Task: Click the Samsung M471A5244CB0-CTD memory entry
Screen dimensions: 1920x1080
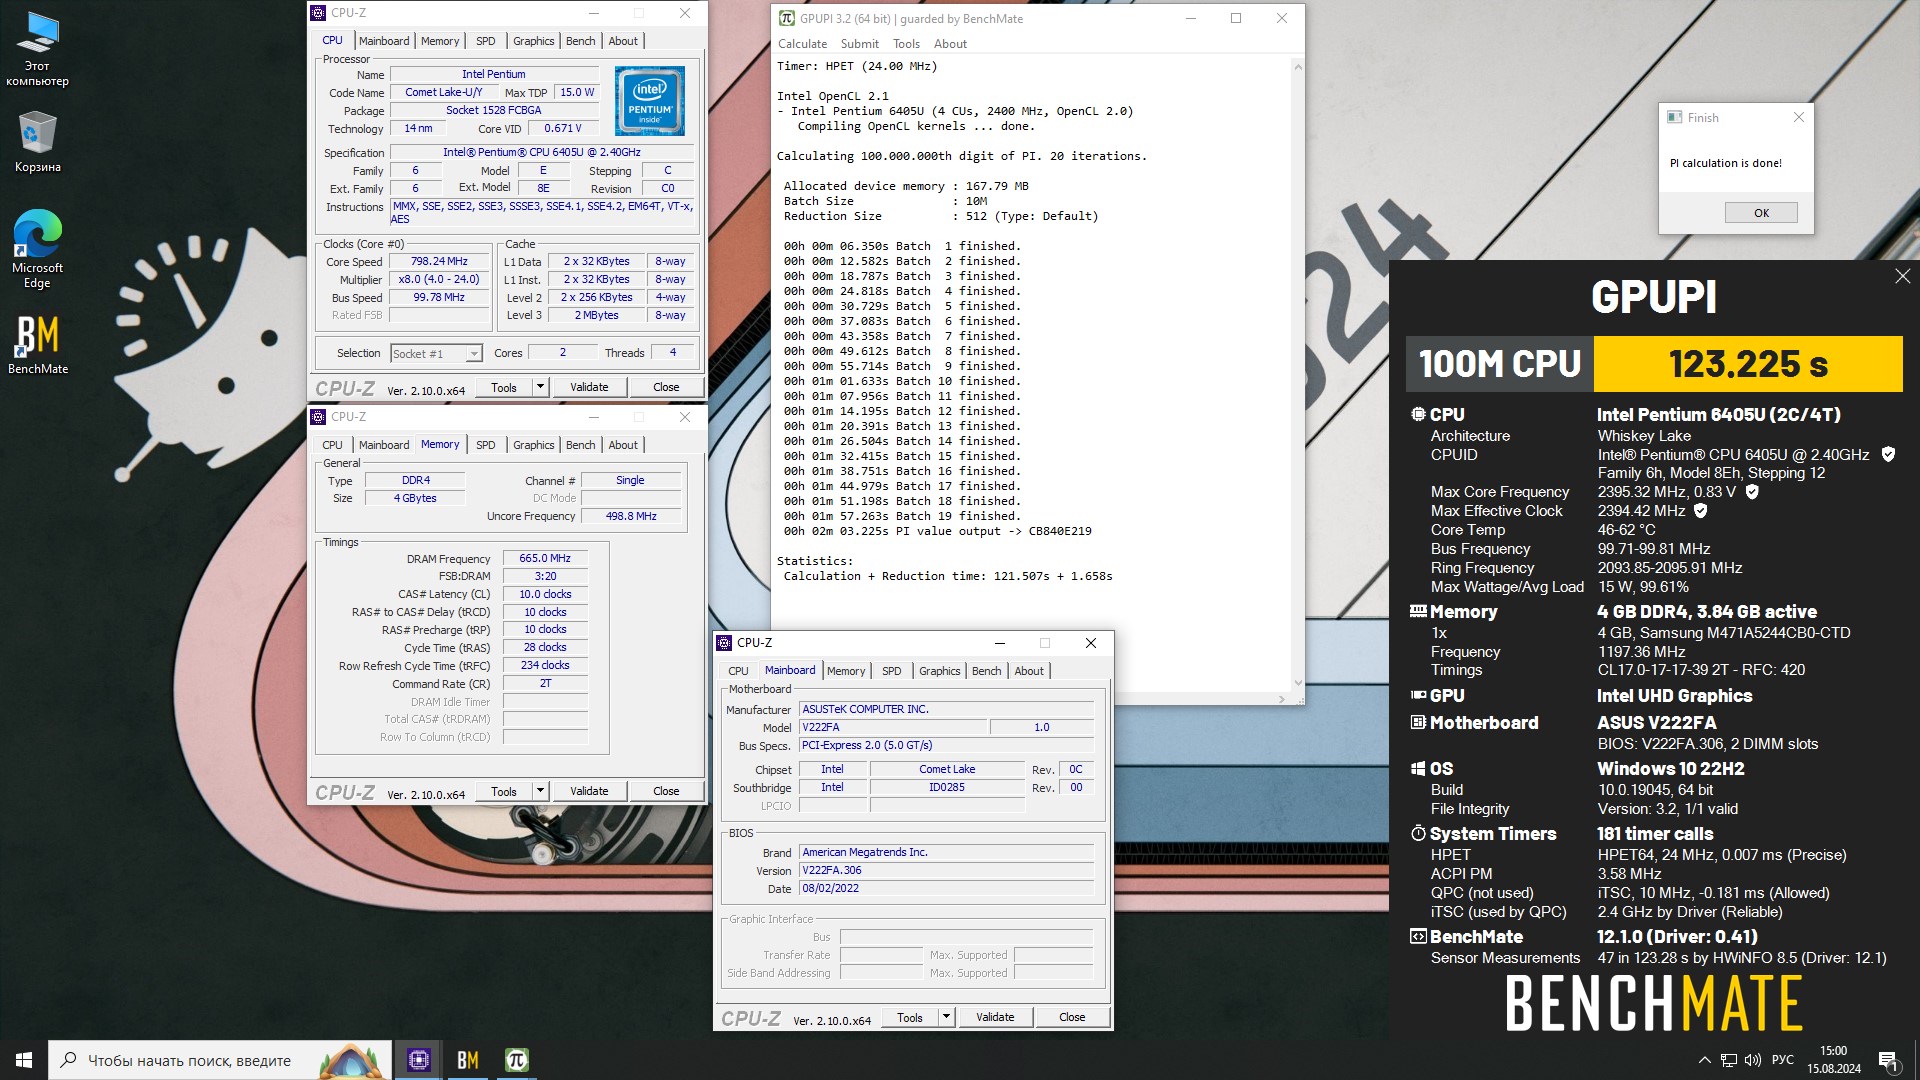Action: [x=1724, y=632]
